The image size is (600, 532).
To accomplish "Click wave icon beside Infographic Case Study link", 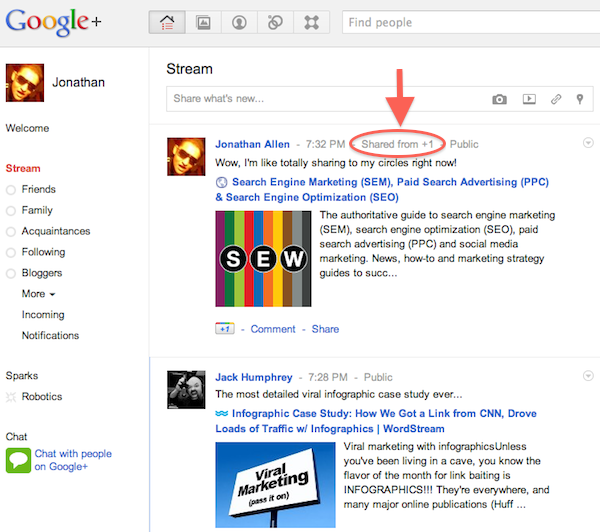I will pyautogui.click(x=222, y=413).
